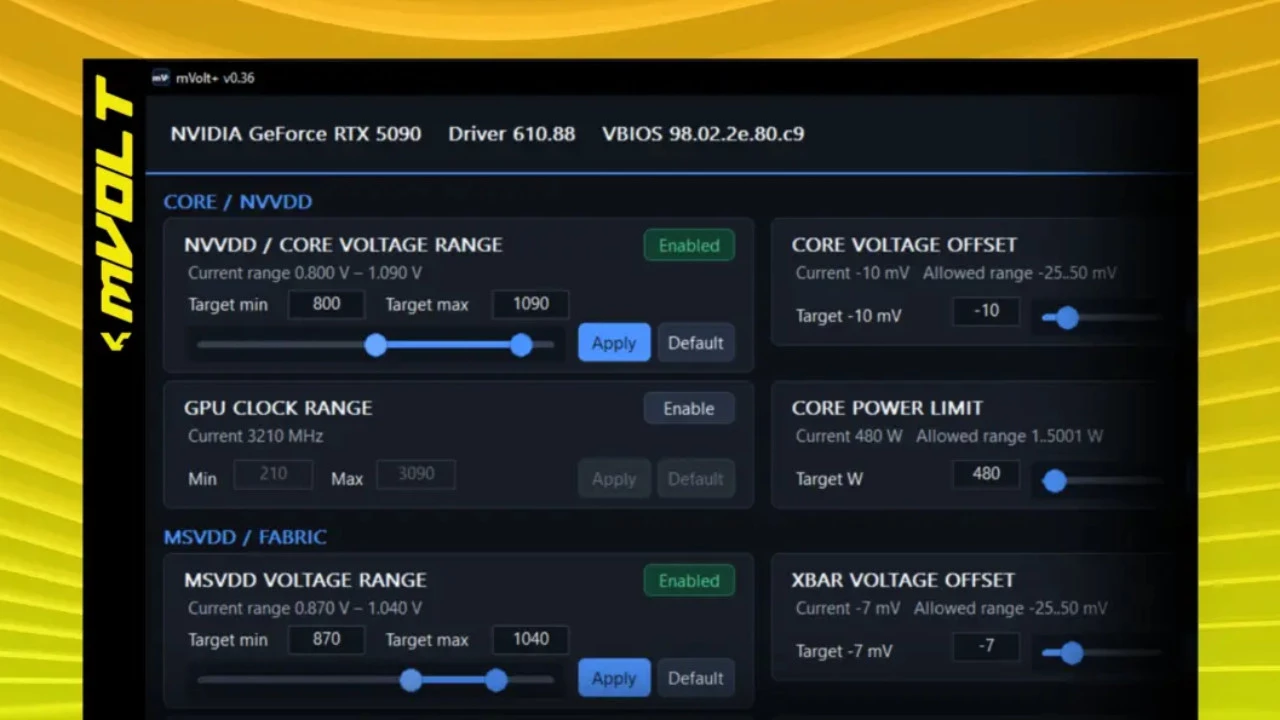Click the greyed Apply button for GPU clock range

pyautogui.click(x=614, y=479)
